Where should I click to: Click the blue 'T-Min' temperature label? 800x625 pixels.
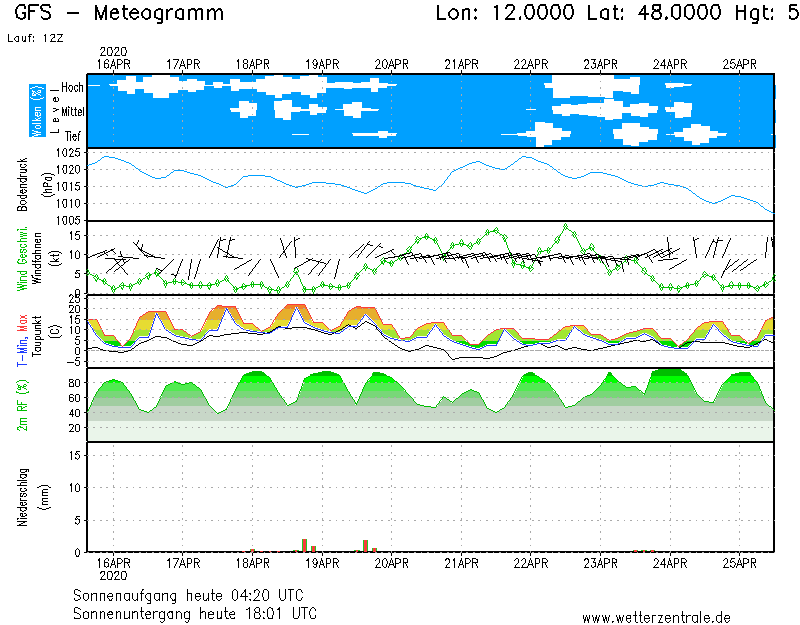click(x=22, y=351)
